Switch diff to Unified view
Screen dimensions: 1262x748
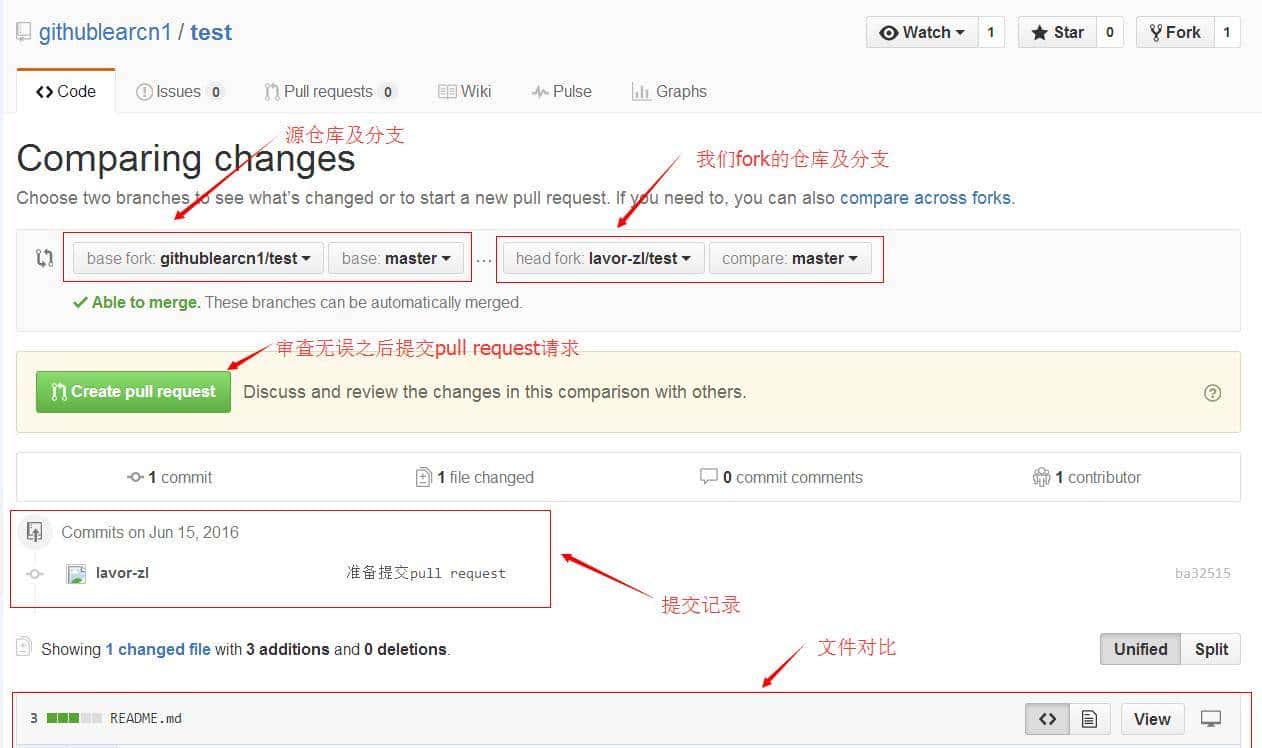1140,649
